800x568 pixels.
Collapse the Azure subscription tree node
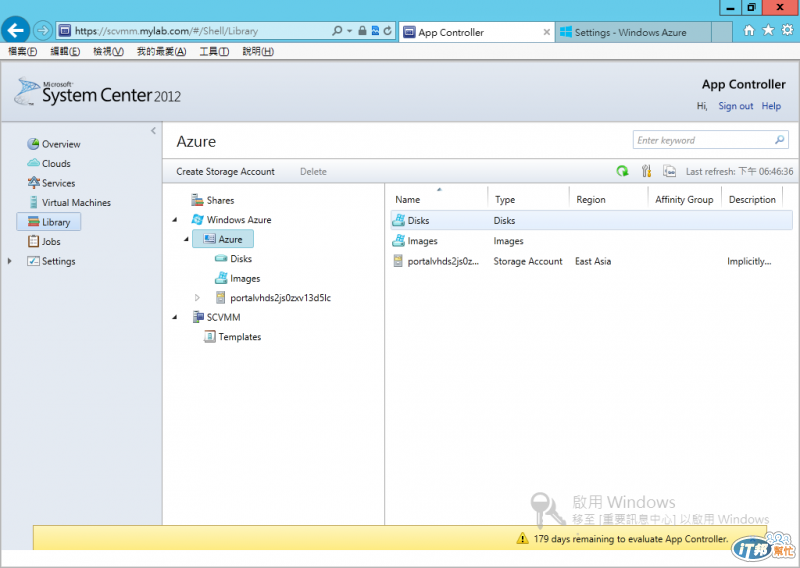tap(186, 239)
